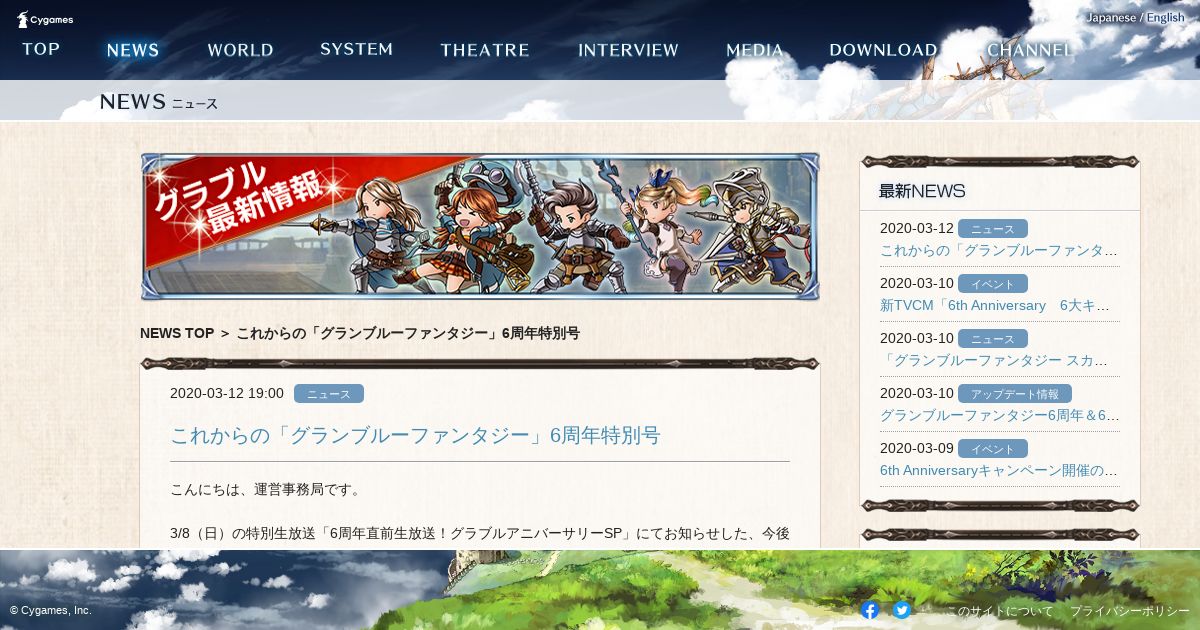Open sidebar link 新TVCM「6th Anniversary 6大キ…
Screen dimensions: 1200x630
point(995,305)
